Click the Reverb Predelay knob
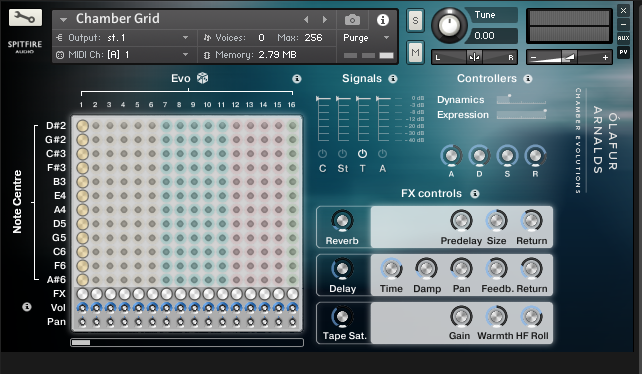The image size is (642, 374). coord(461,221)
